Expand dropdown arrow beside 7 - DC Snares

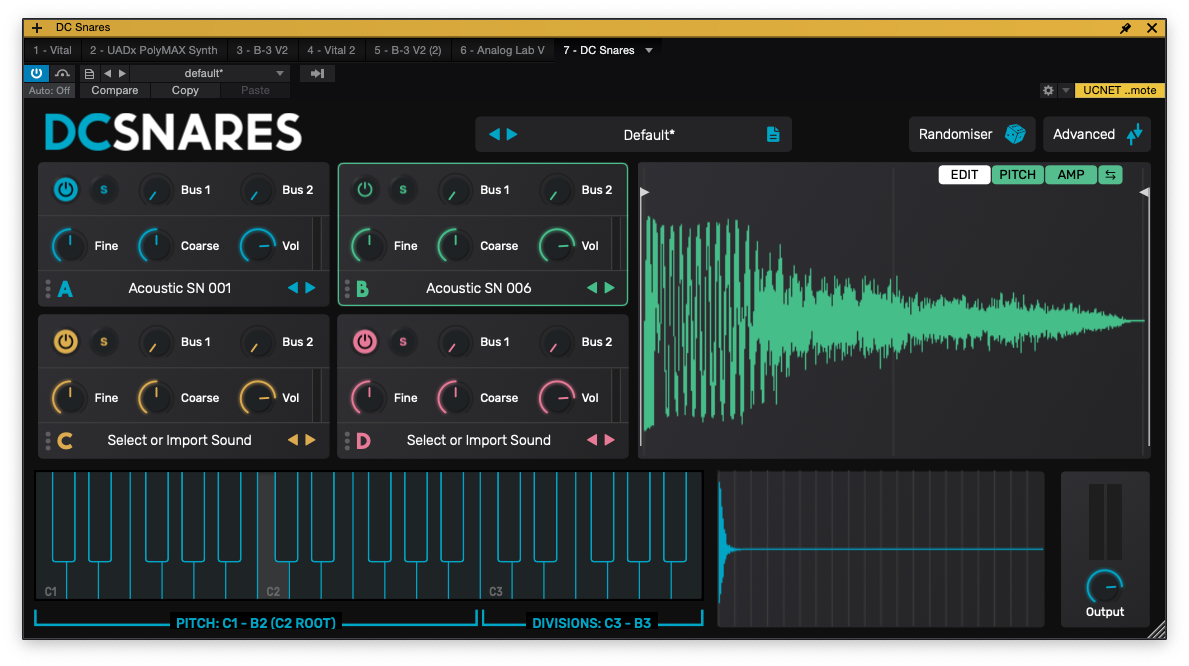649,51
